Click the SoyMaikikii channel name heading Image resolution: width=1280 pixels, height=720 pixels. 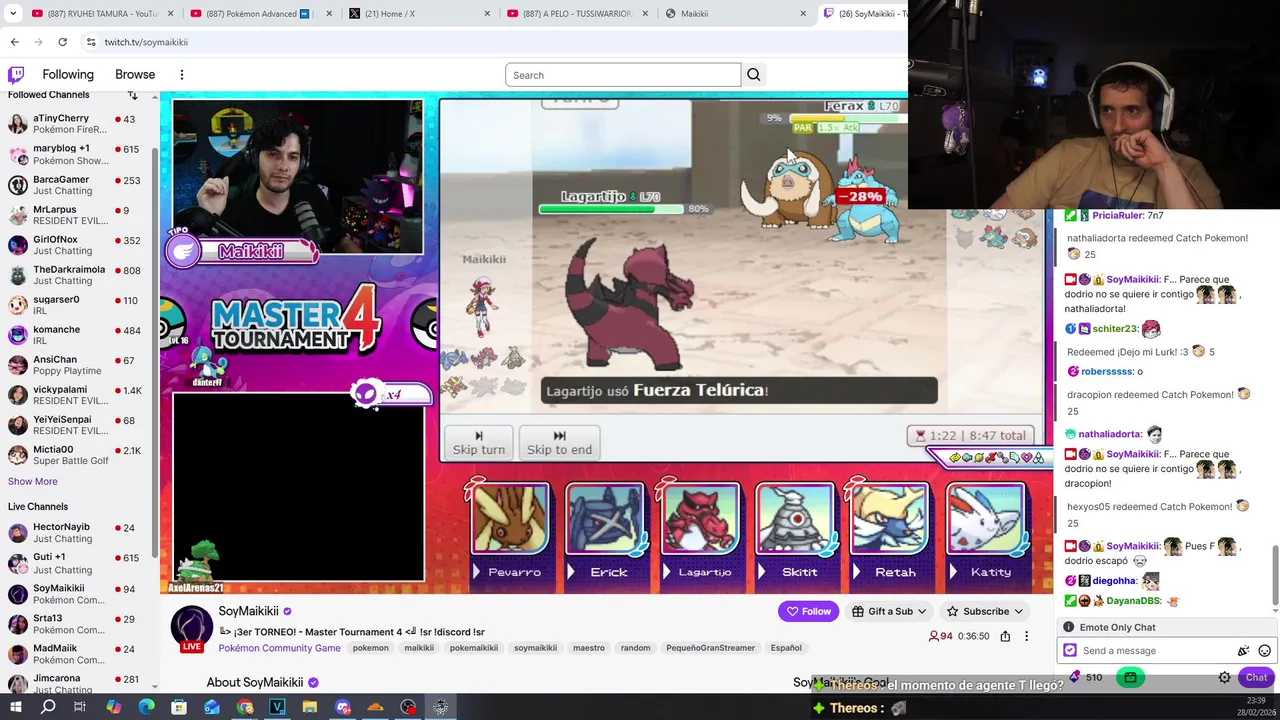tap(248, 611)
